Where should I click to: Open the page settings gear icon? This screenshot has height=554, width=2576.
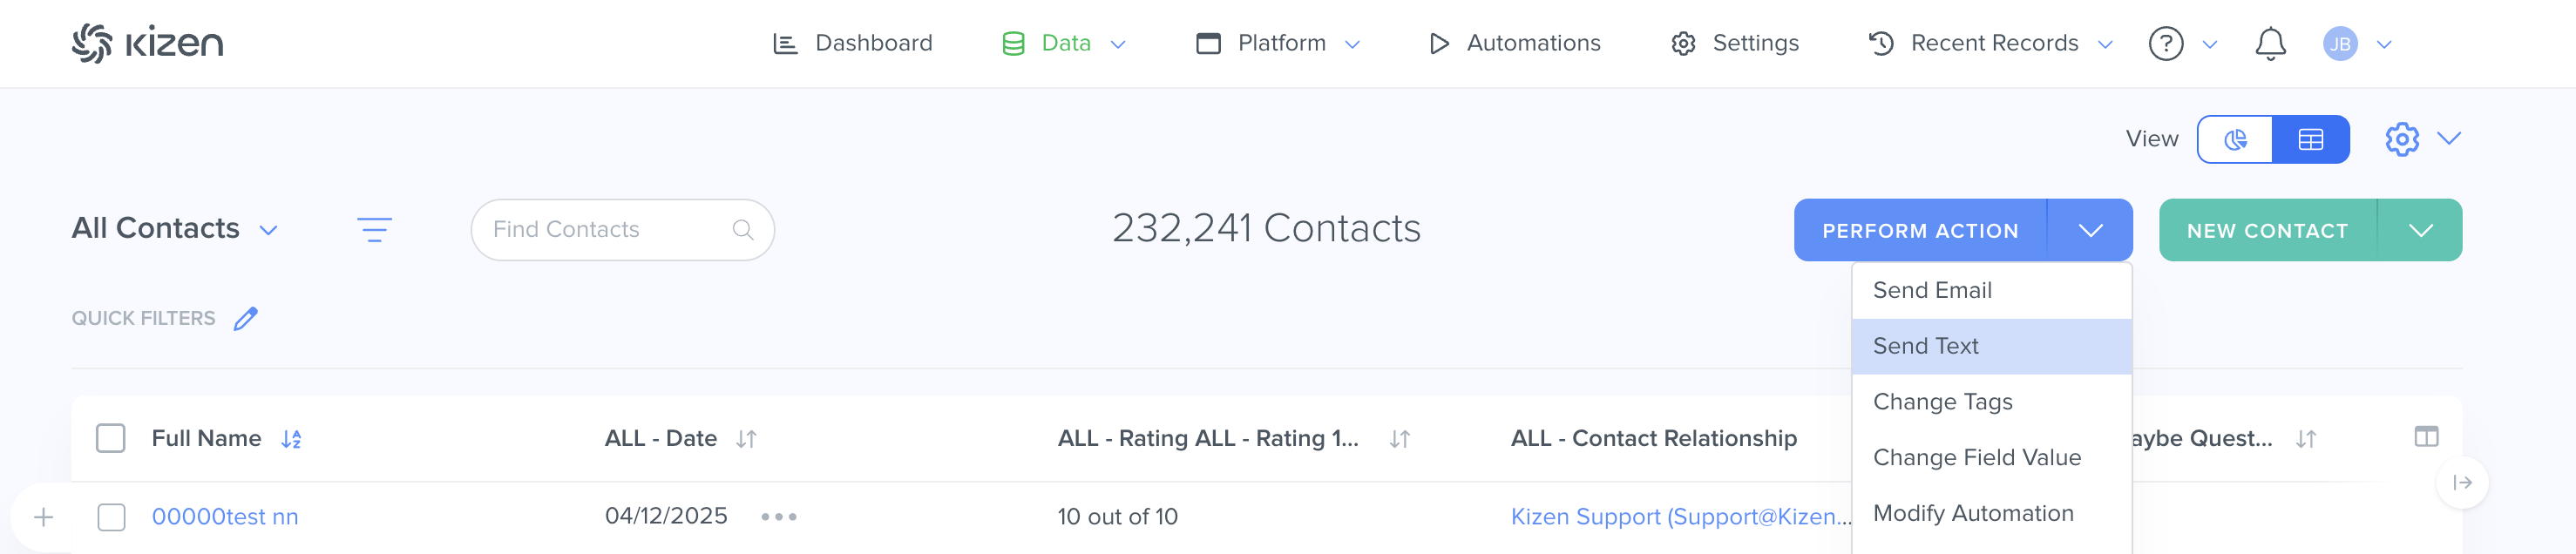click(x=2401, y=140)
